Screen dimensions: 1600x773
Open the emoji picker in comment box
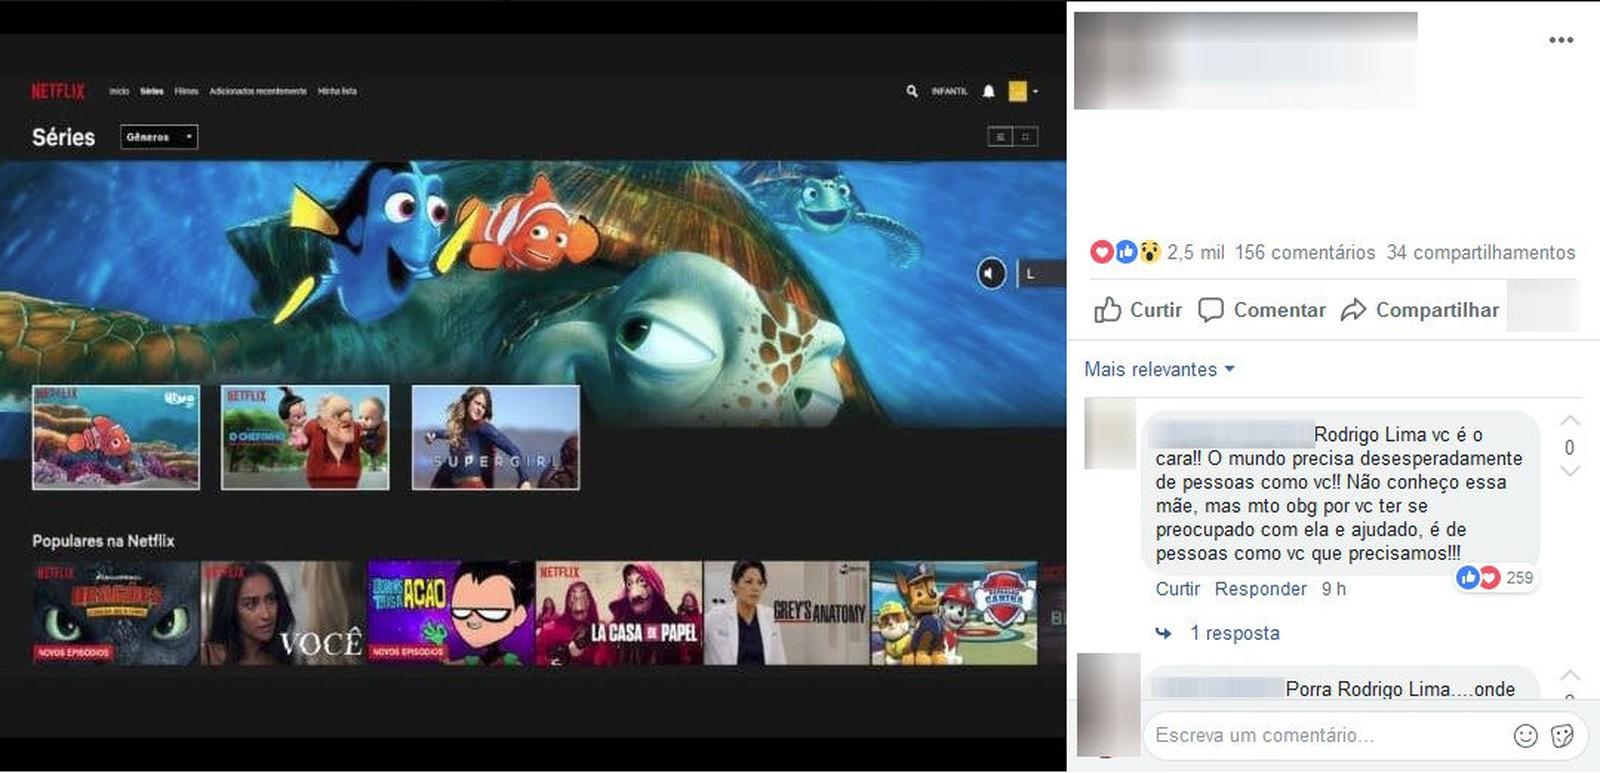click(x=1526, y=736)
